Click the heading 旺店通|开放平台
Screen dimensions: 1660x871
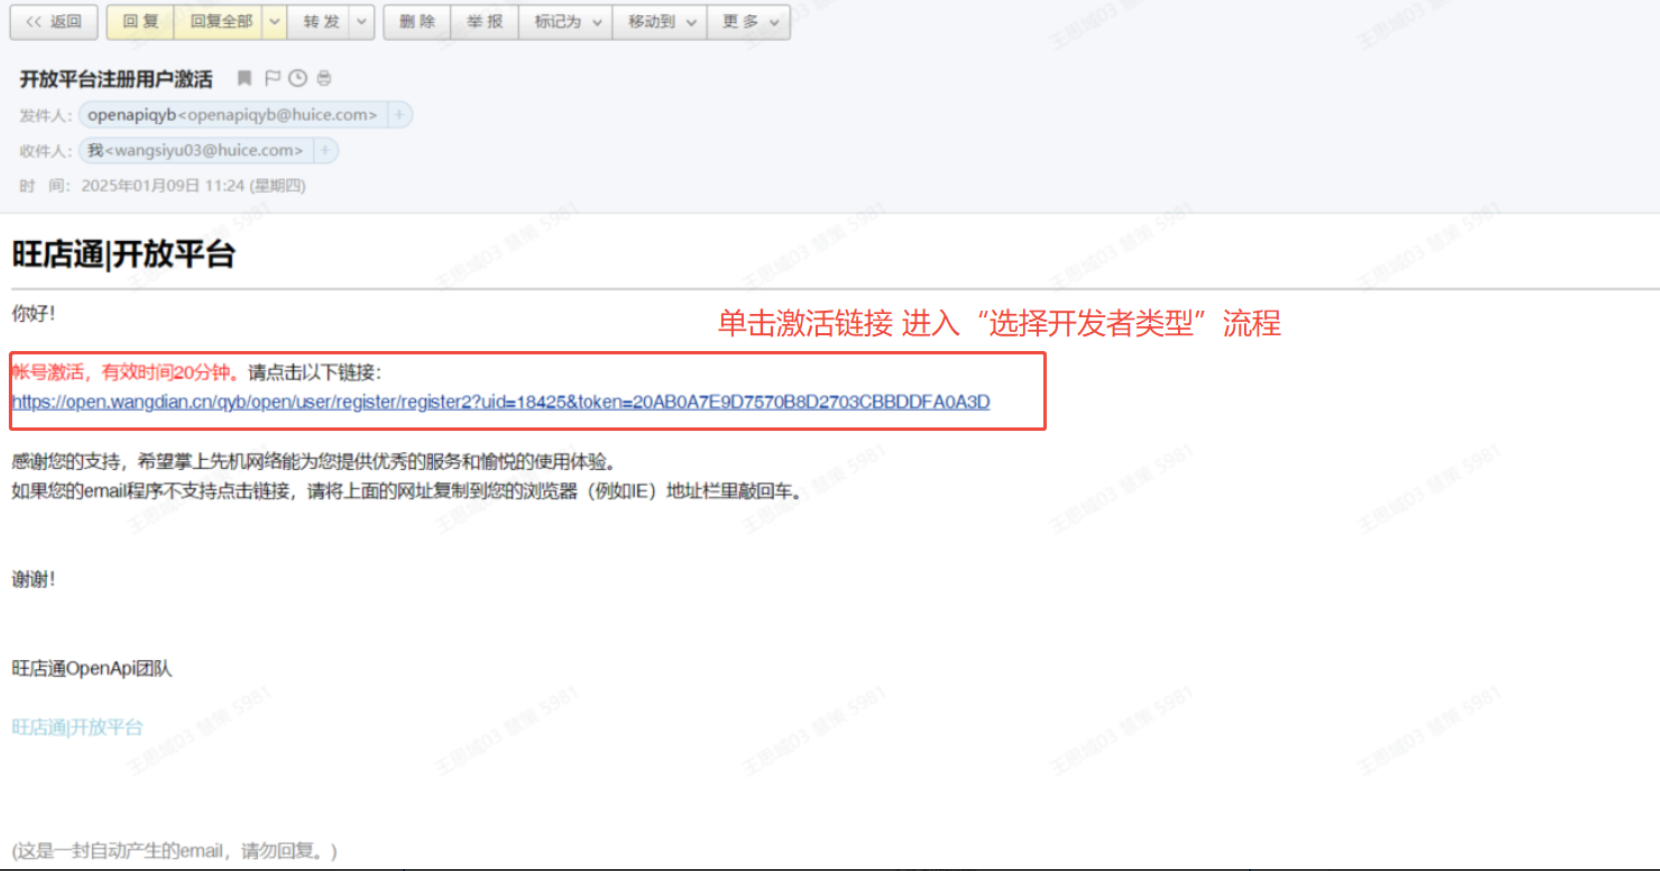click(123, 254)
